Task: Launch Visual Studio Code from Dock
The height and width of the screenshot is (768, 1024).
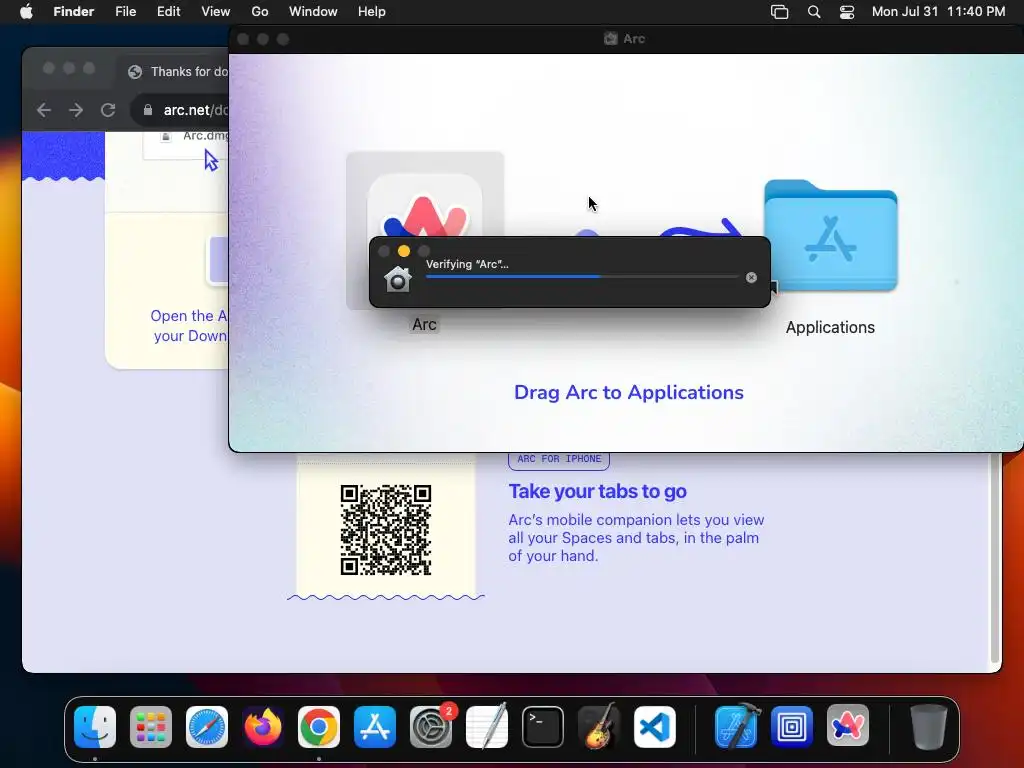Action: pos(655,726)
